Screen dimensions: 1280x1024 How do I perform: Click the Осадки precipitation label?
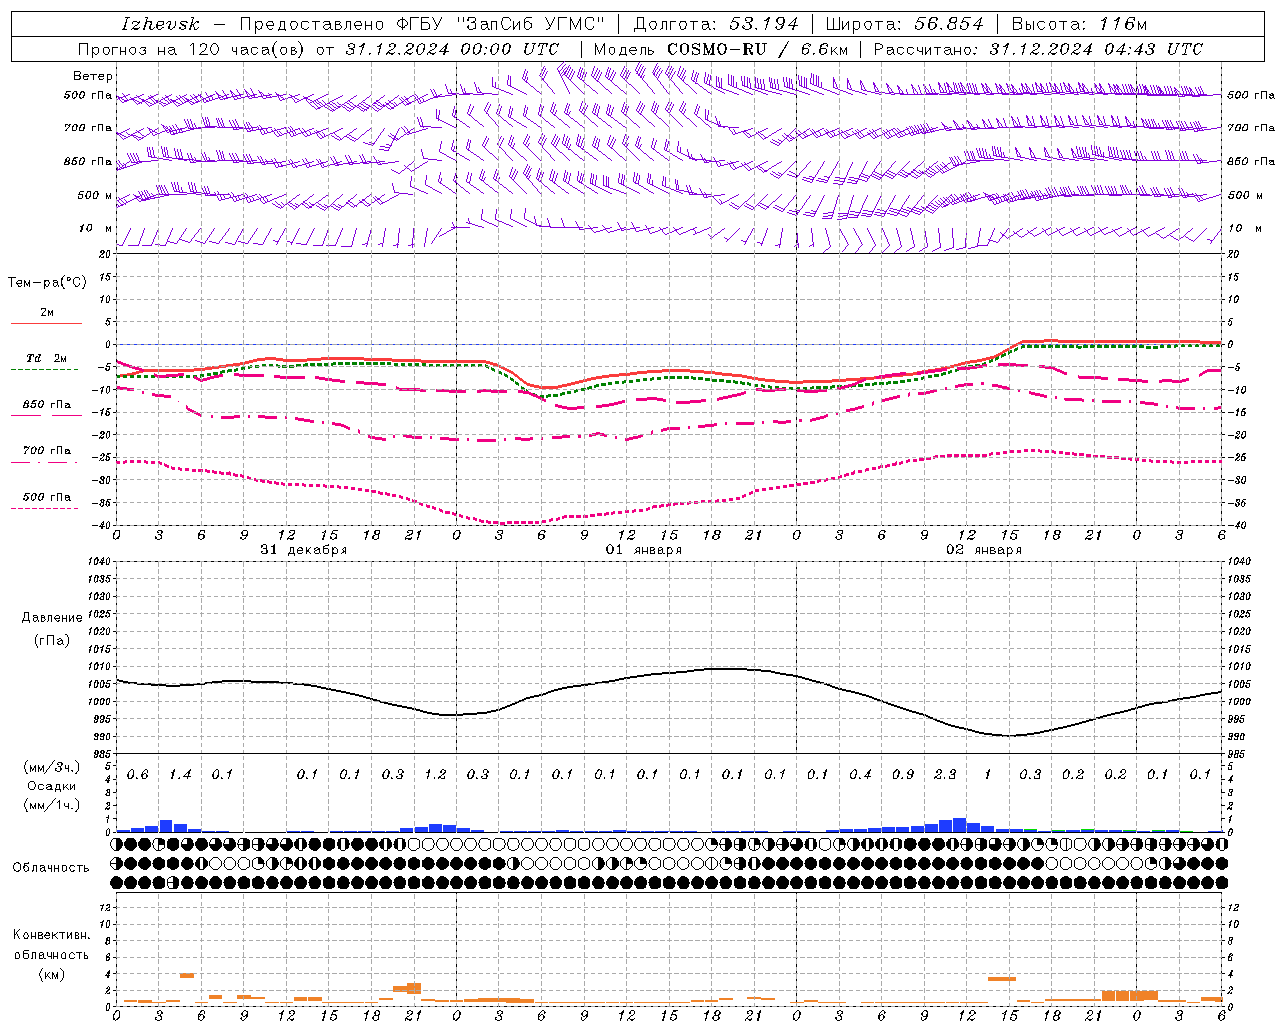[x=51, y=786]
